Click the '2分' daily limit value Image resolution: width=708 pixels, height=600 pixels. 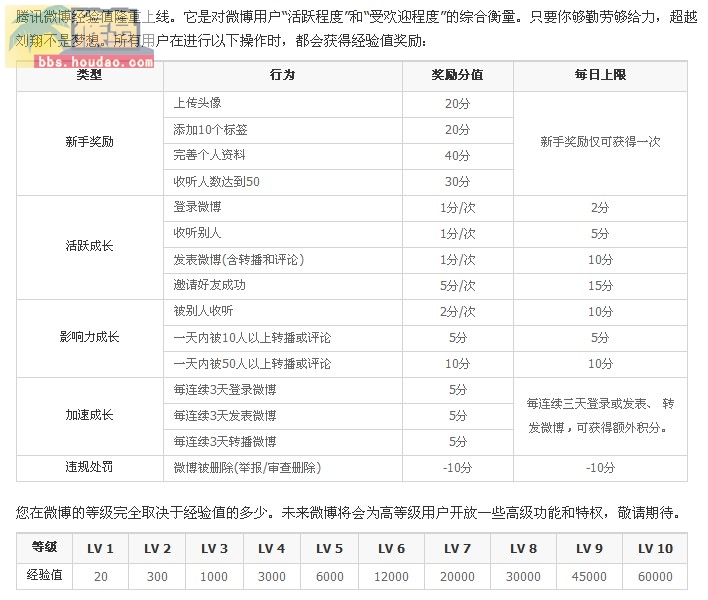pos(600,208)
